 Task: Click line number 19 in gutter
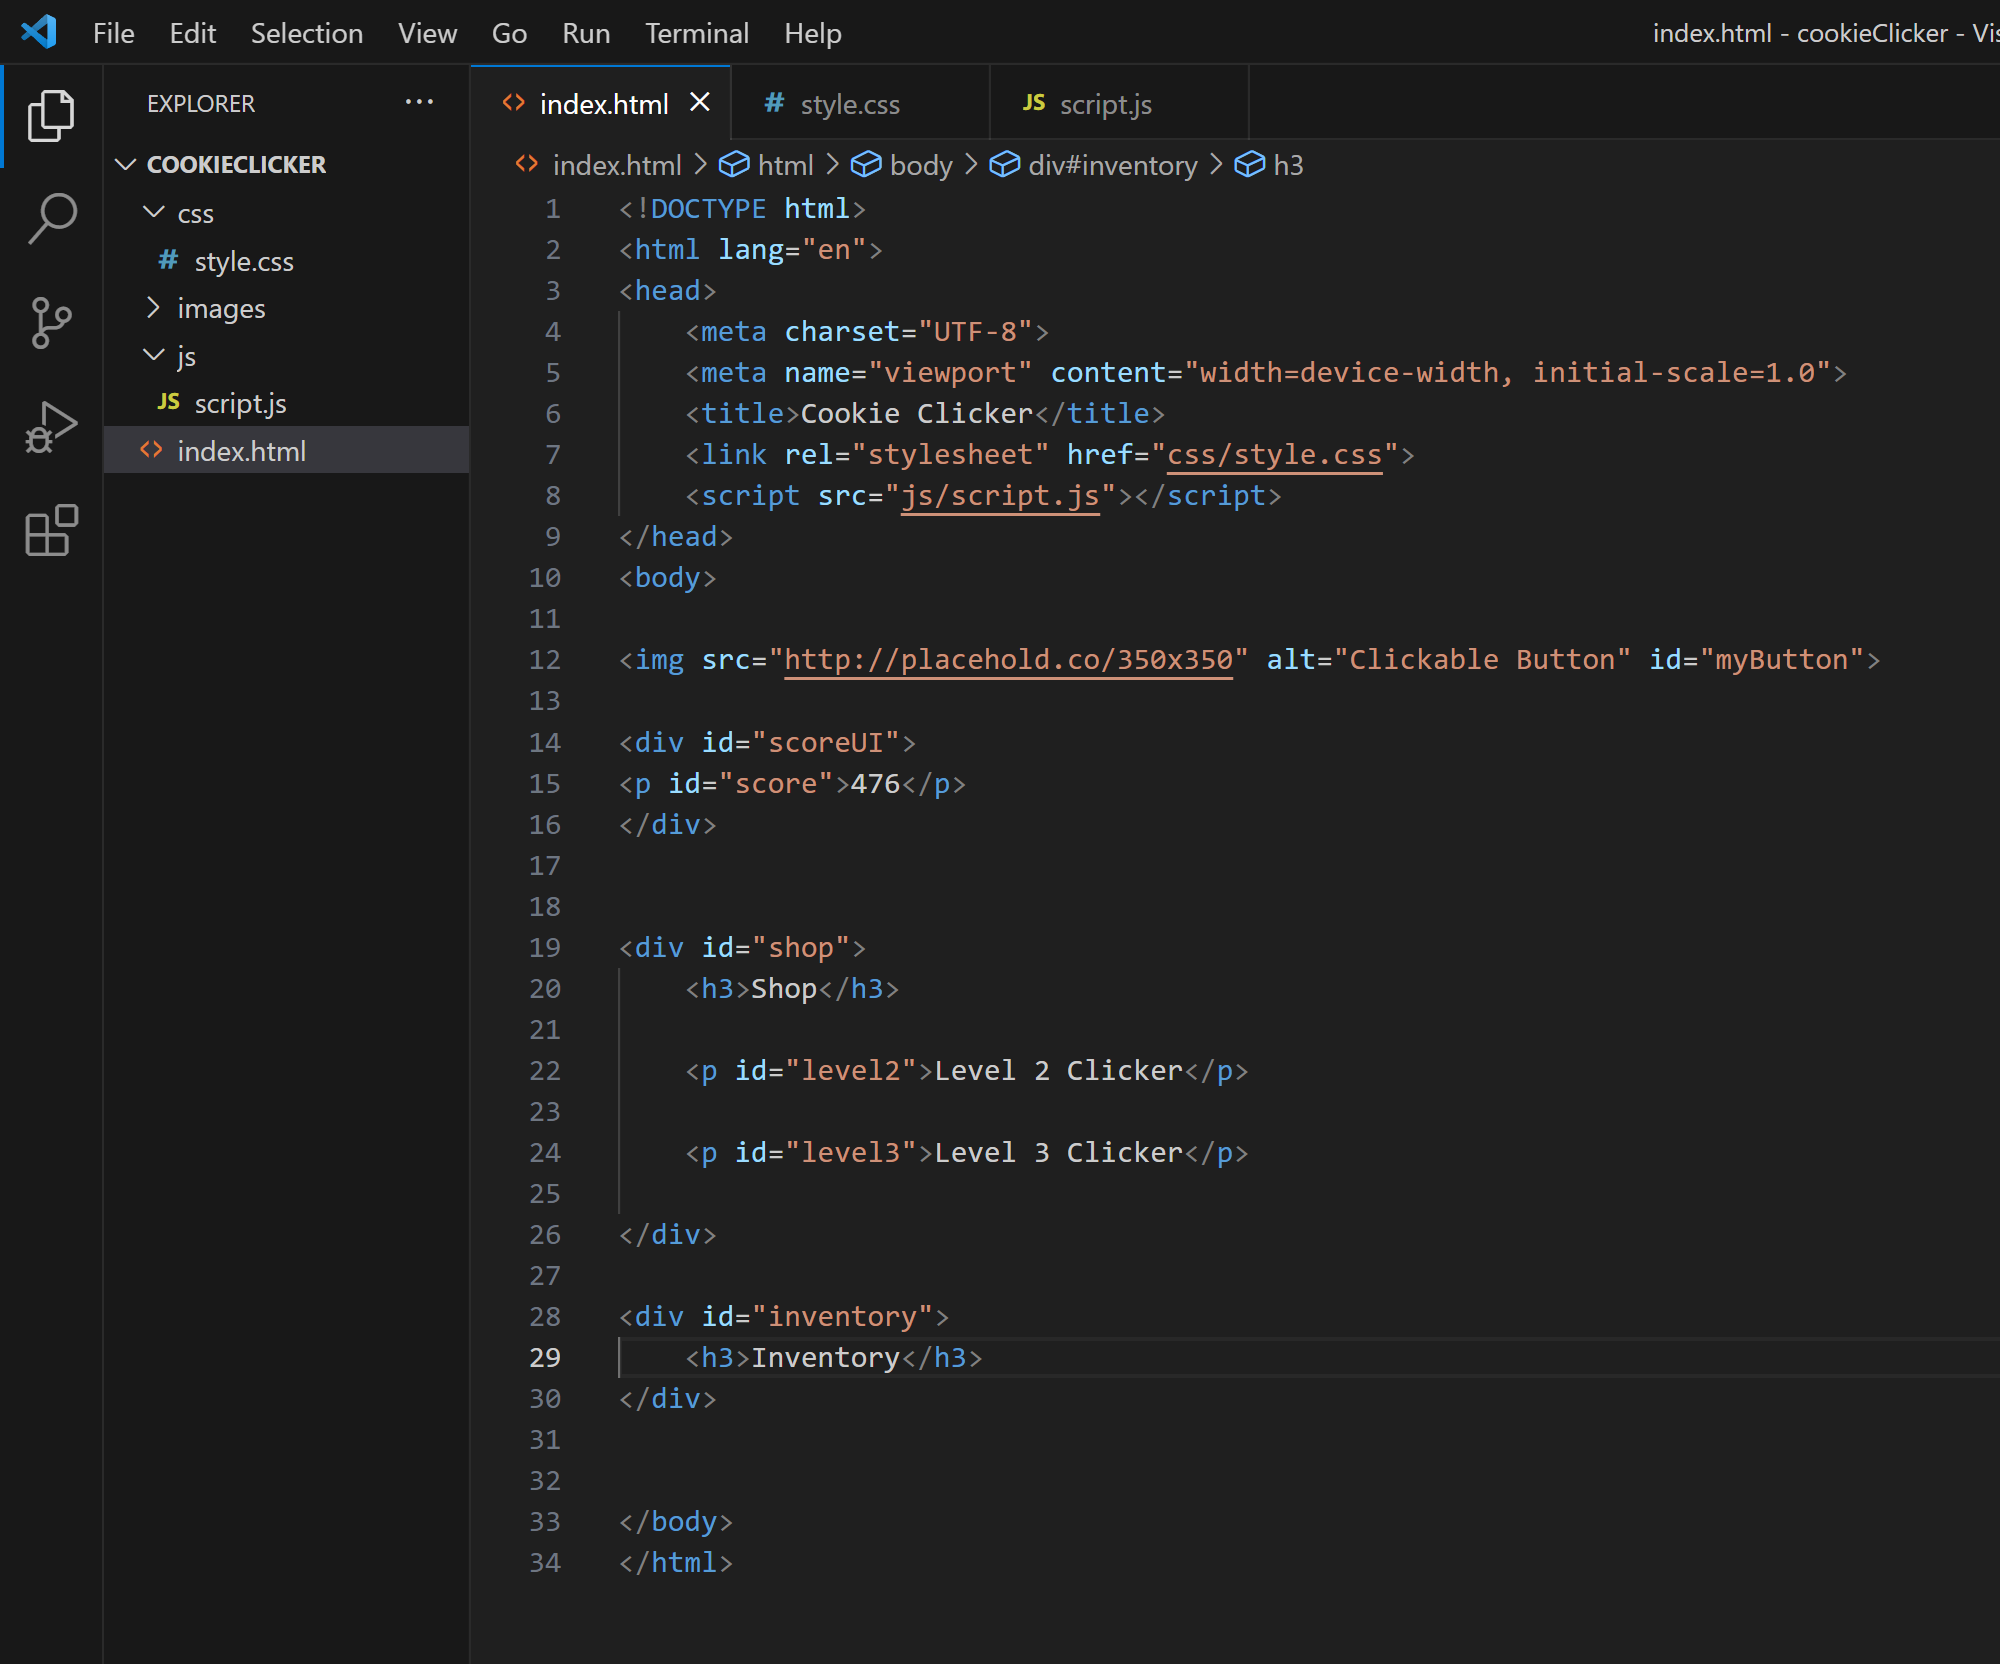(545, 947)
